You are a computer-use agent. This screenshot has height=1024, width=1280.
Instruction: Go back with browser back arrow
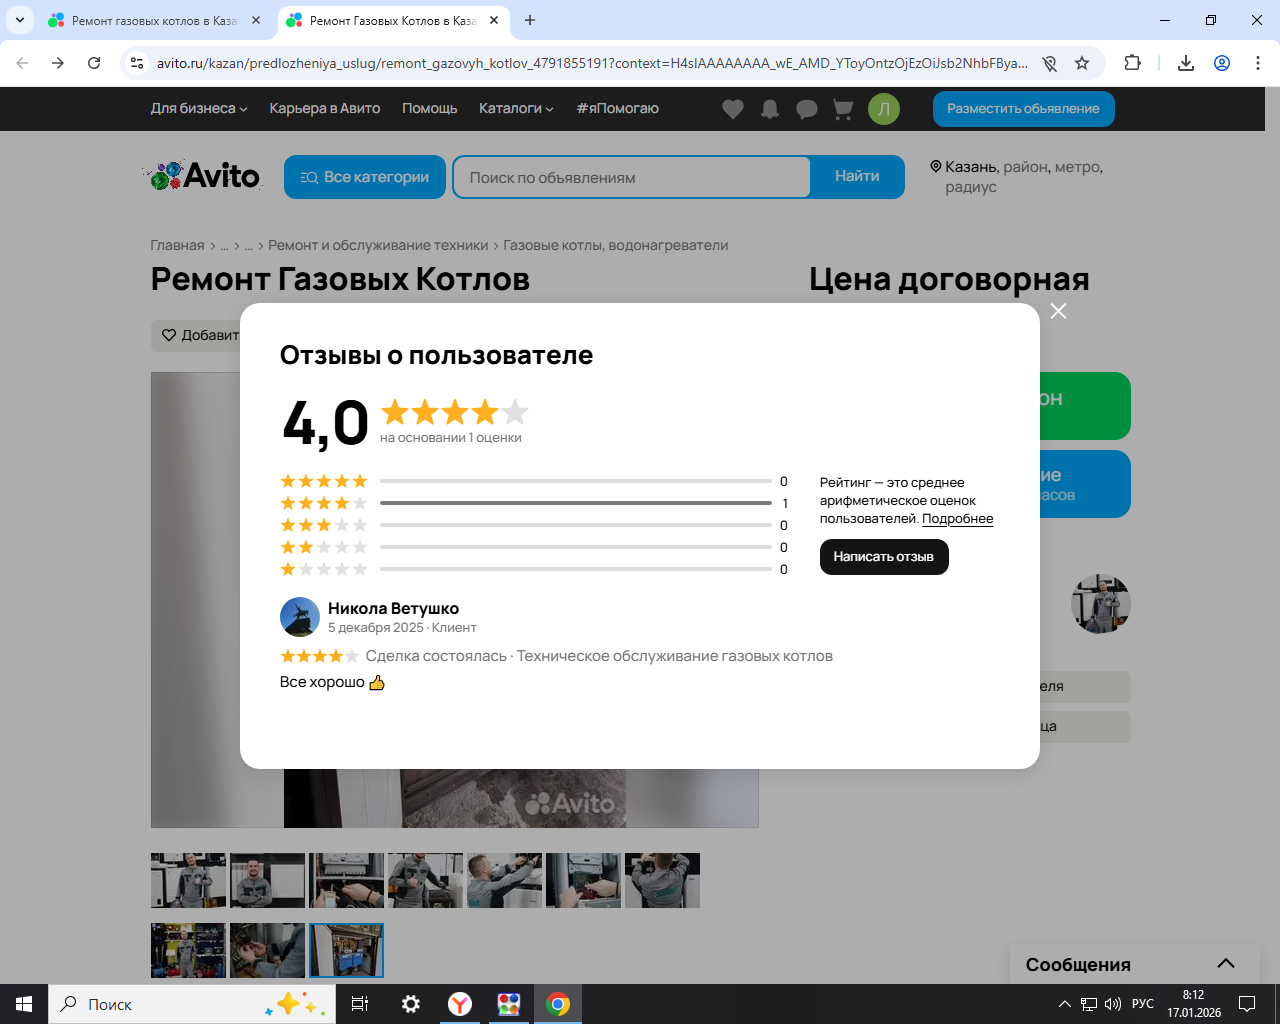point(22,63)
